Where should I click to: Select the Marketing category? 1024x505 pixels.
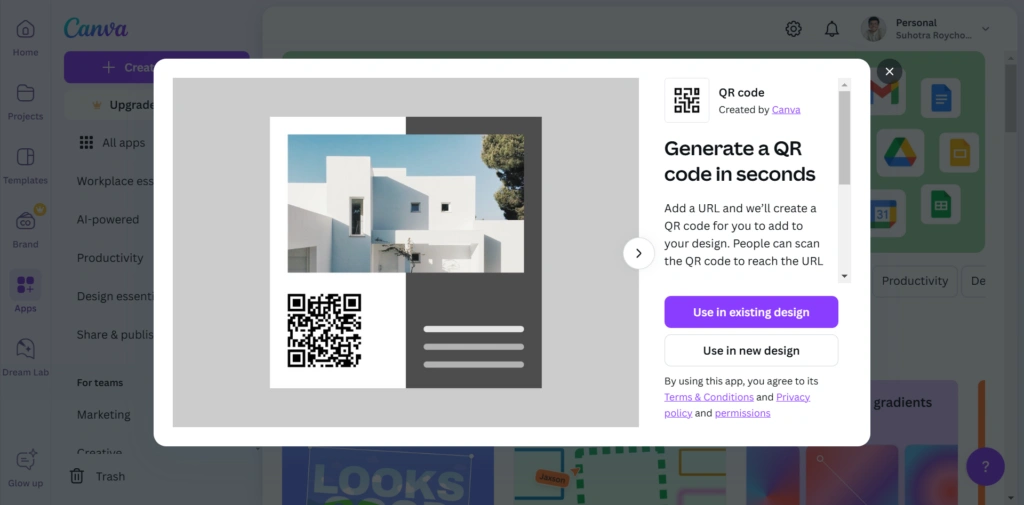point(104,415)
